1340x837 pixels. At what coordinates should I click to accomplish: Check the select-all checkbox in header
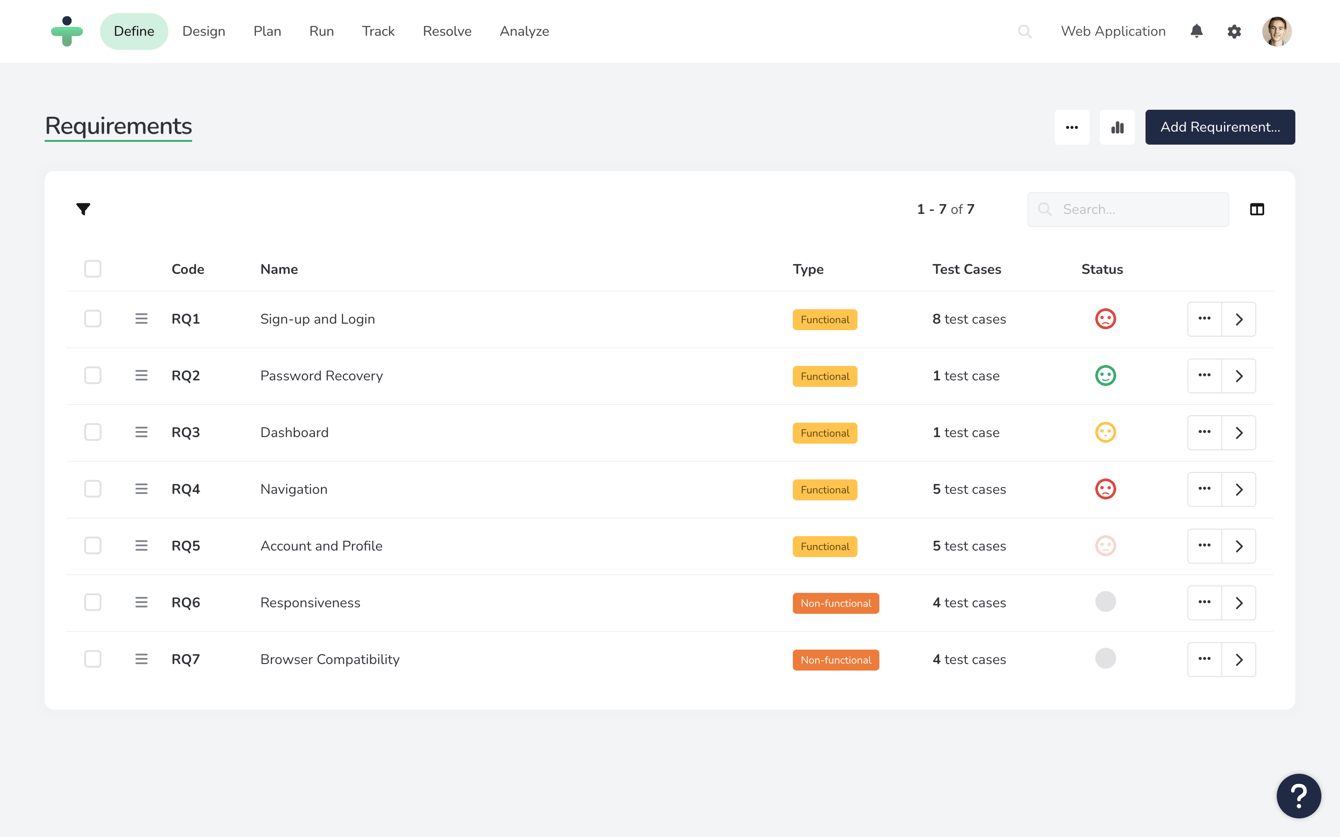(x=93, y=269)
